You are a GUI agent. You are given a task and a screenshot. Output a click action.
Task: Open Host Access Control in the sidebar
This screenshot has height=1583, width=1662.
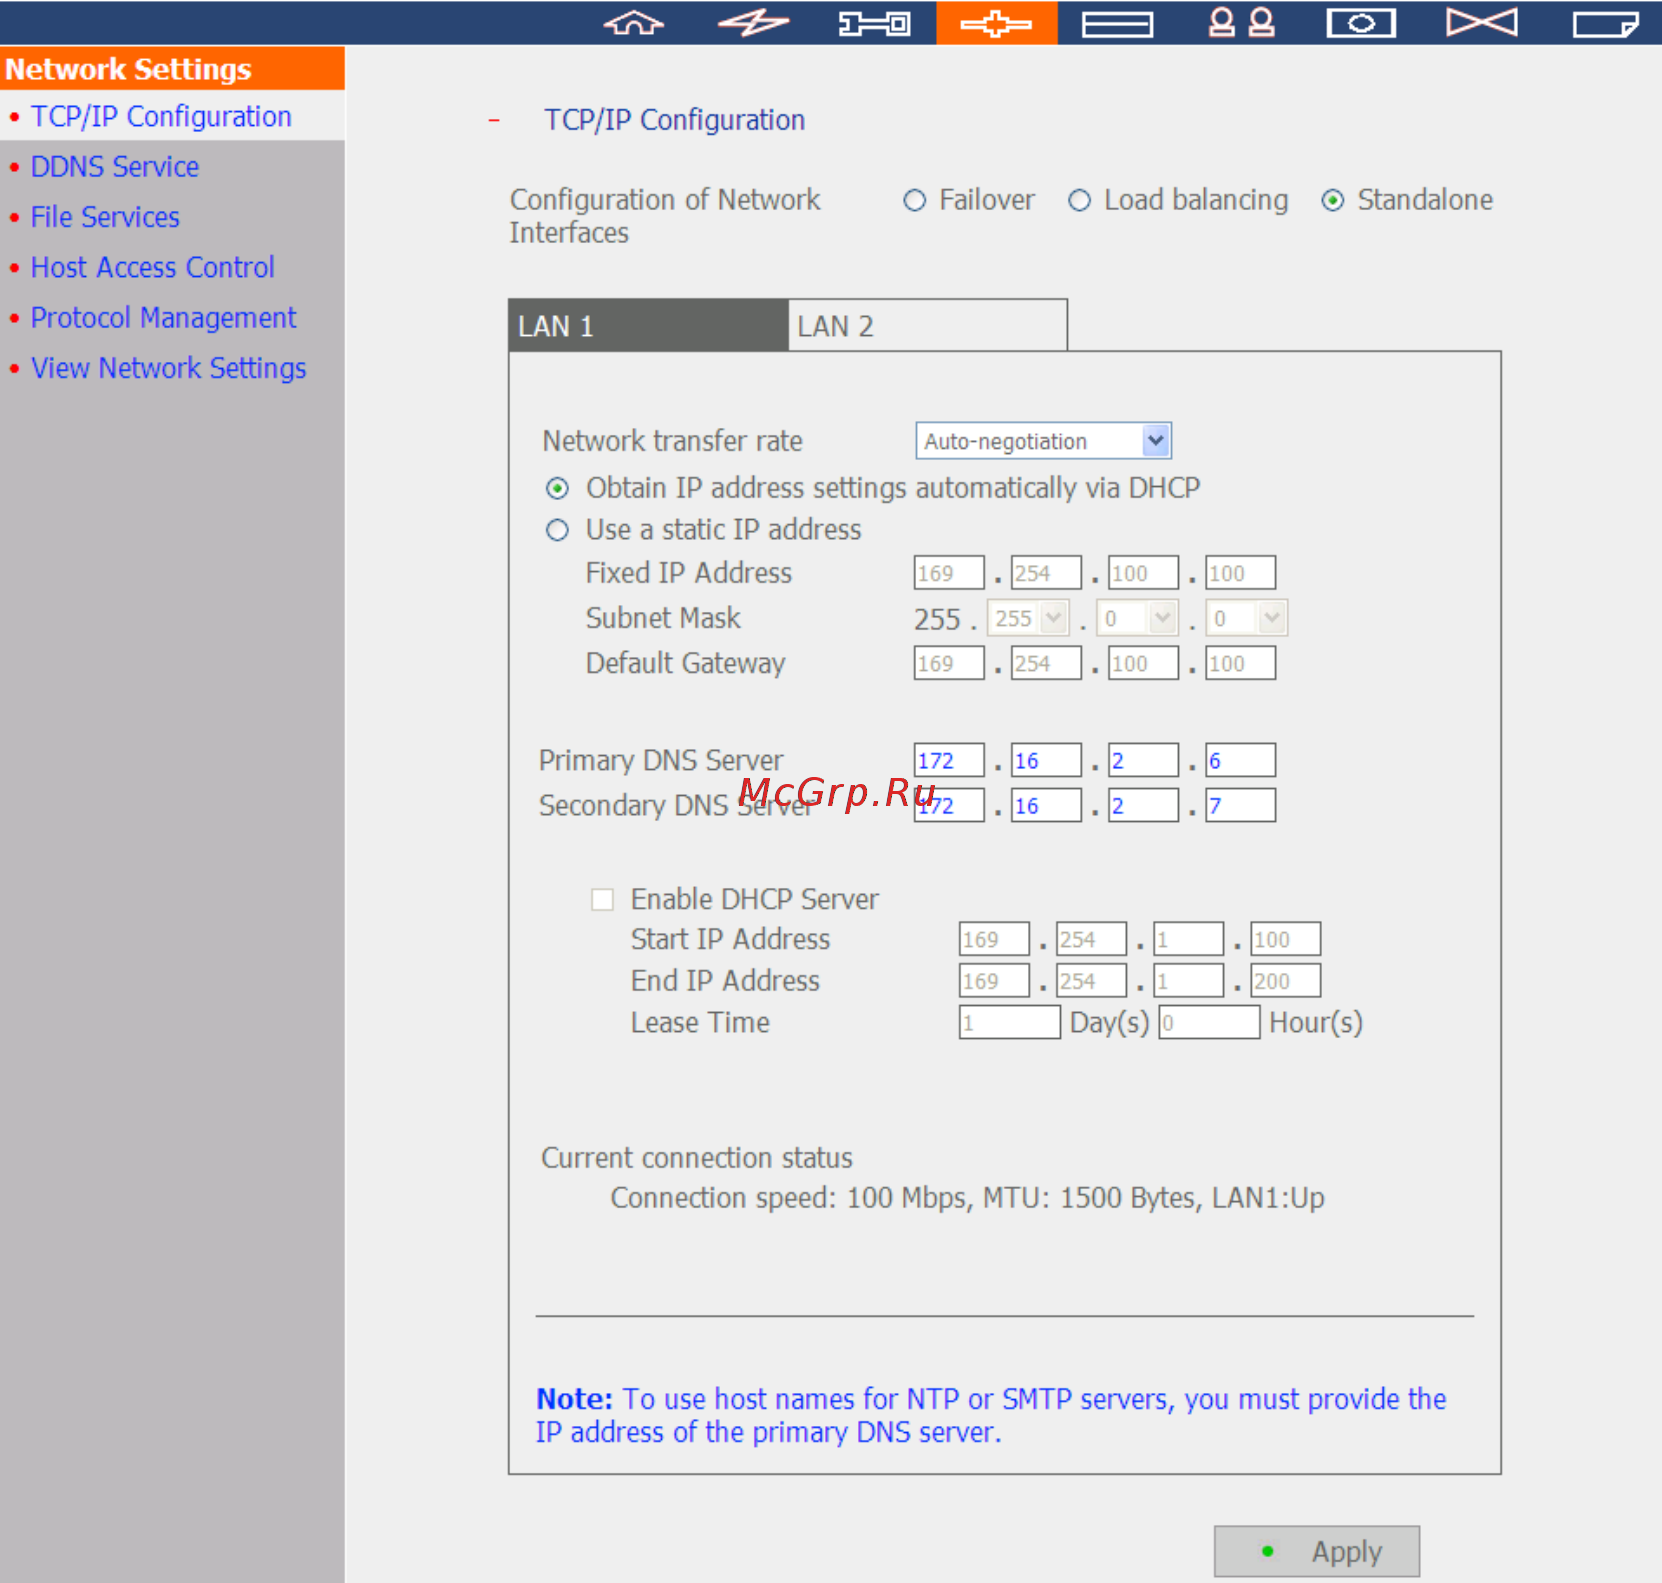pyautogui.click(x=152, y=268)
